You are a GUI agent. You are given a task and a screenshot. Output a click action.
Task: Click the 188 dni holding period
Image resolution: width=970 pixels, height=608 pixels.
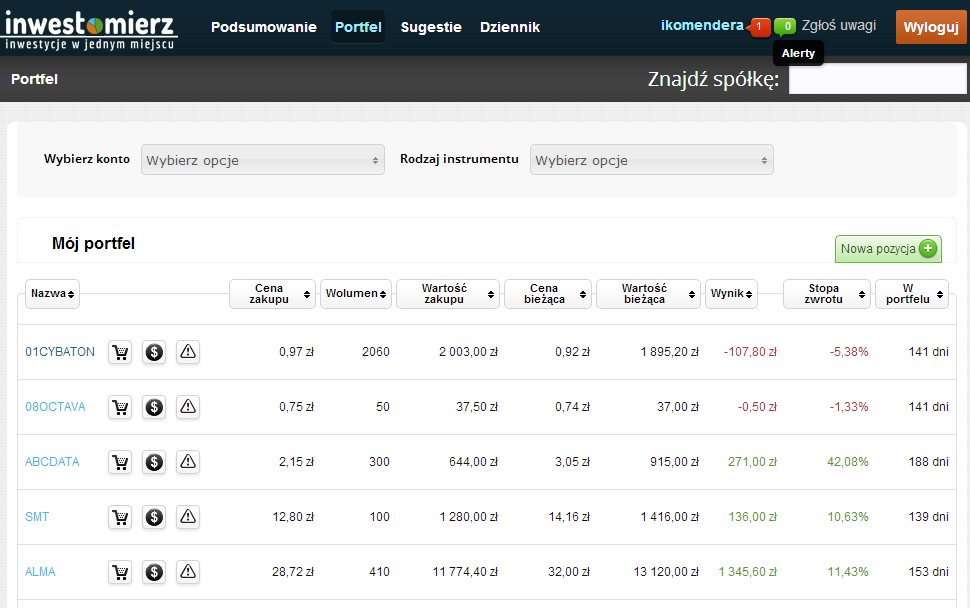pyautogui.click(x=929, y=462)
